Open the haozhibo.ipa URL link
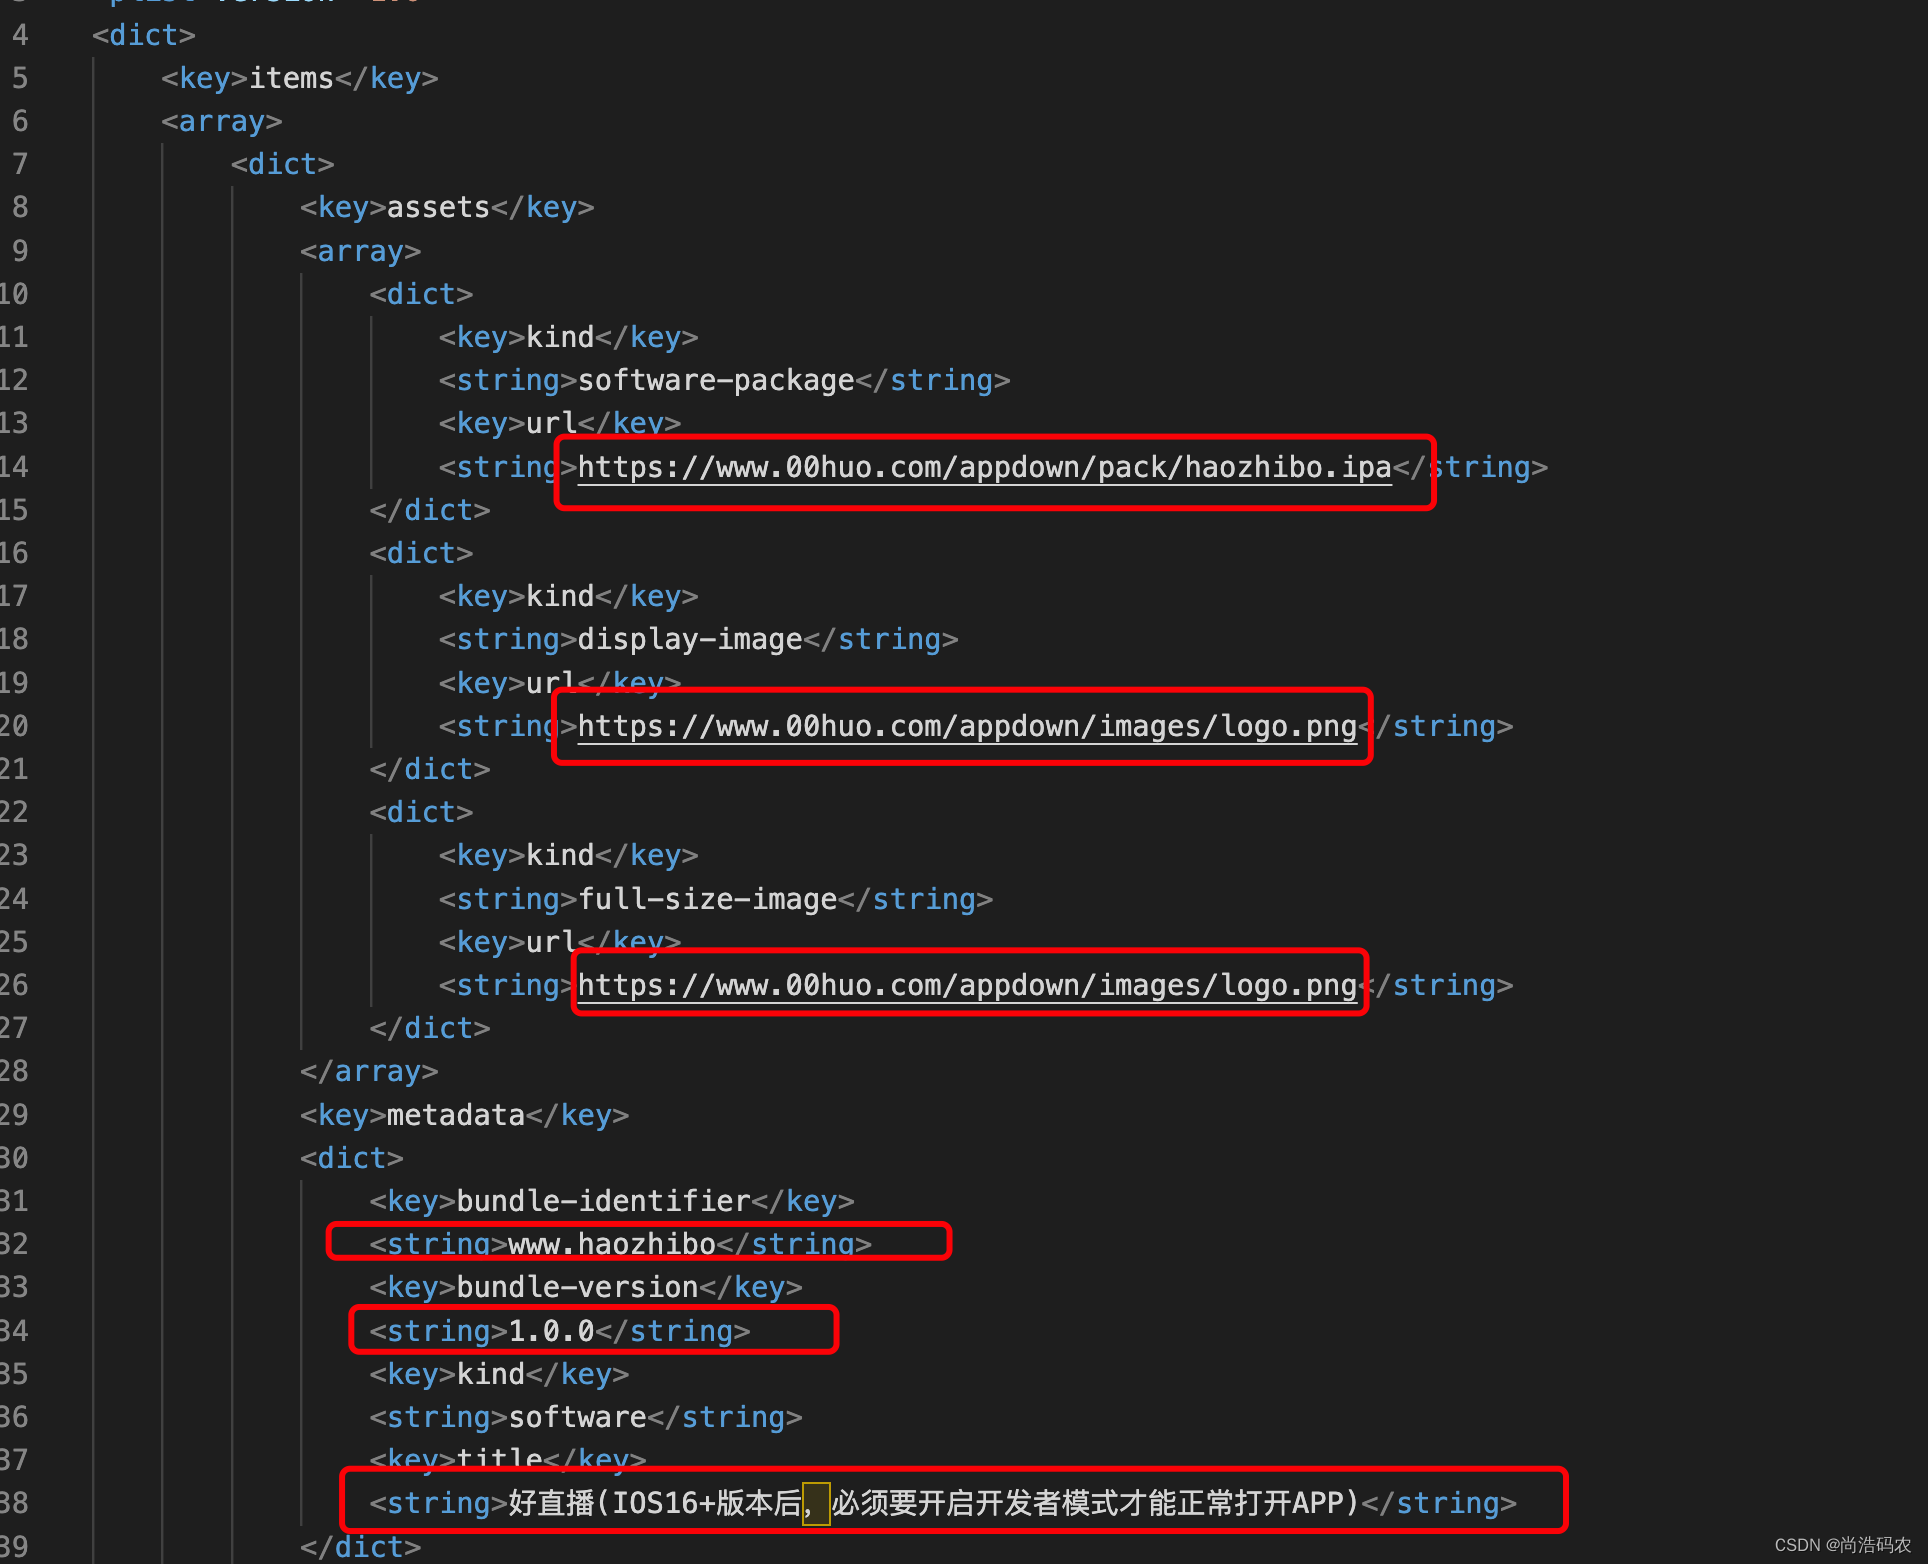 pos(984,467)
